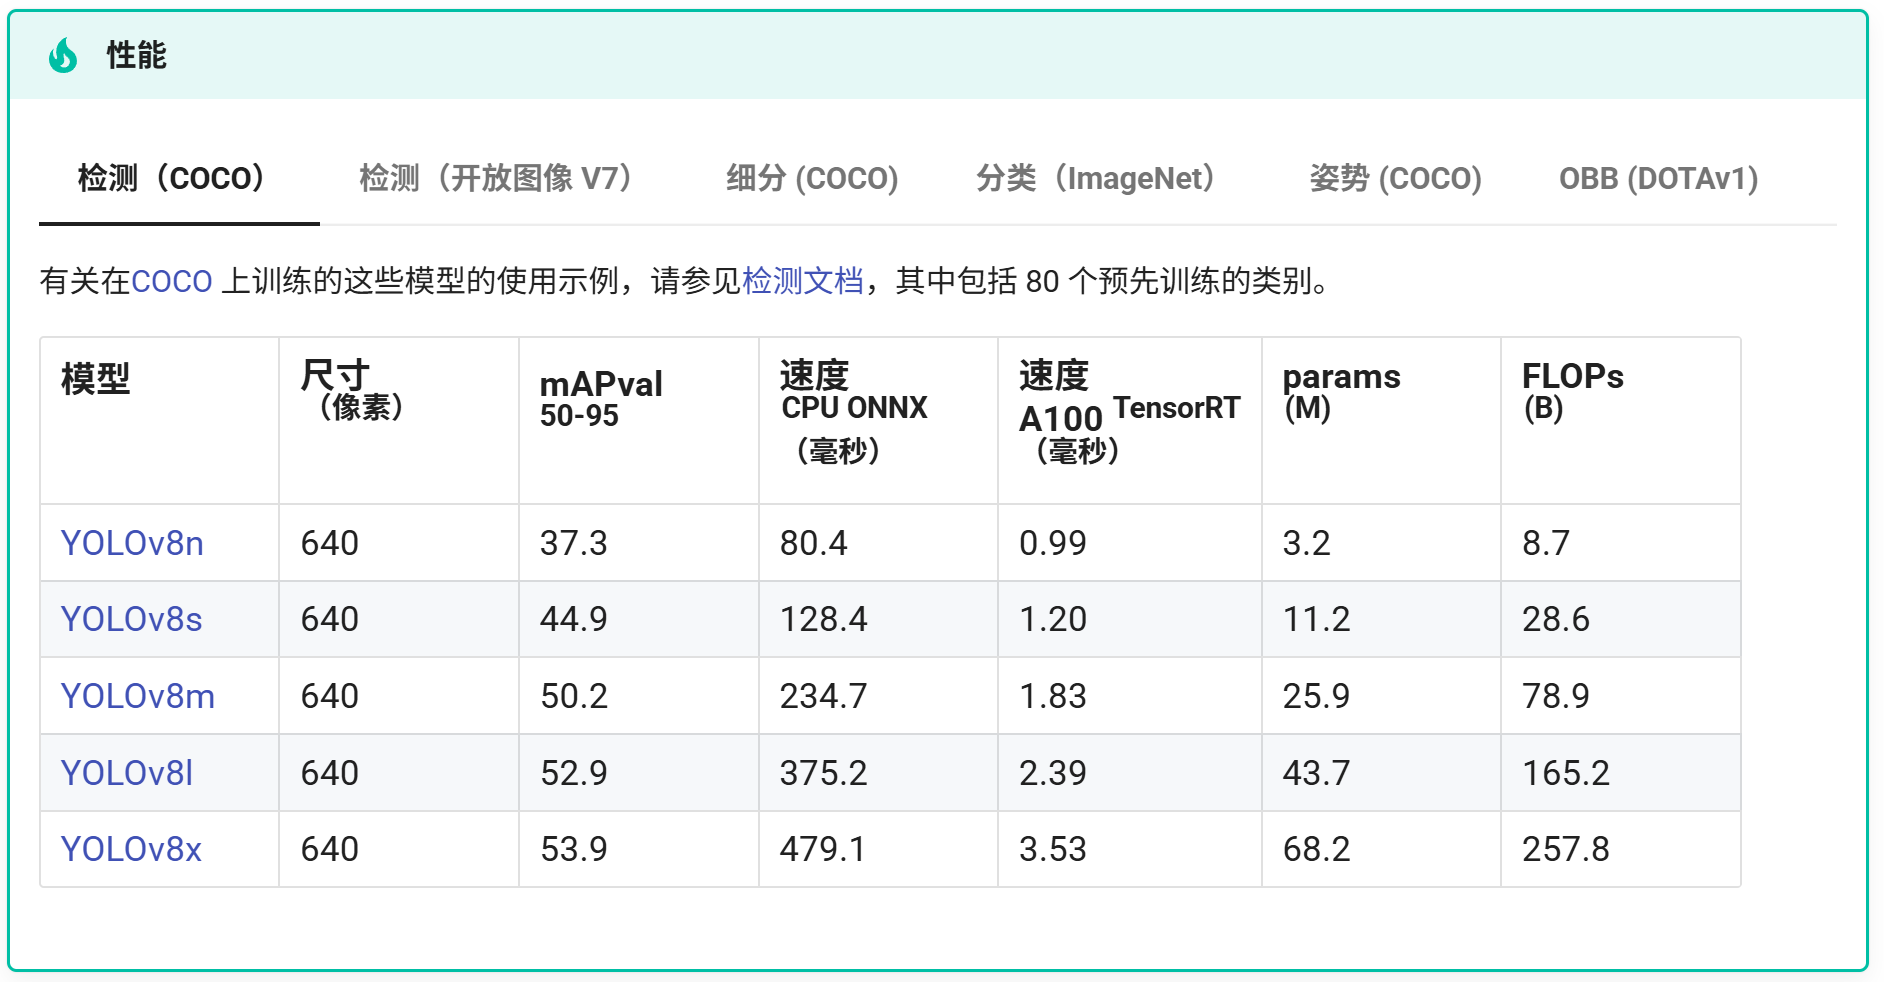The image size is (1884, 982).
Task: Click the flame icon next to 性能
Action: click(x=62, y=57)
